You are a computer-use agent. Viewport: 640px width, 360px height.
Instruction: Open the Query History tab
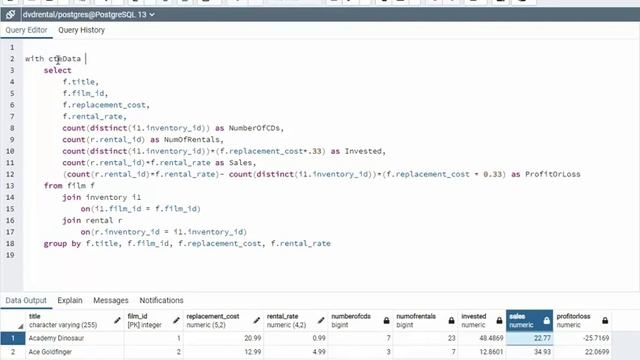(x=81, y=30)
